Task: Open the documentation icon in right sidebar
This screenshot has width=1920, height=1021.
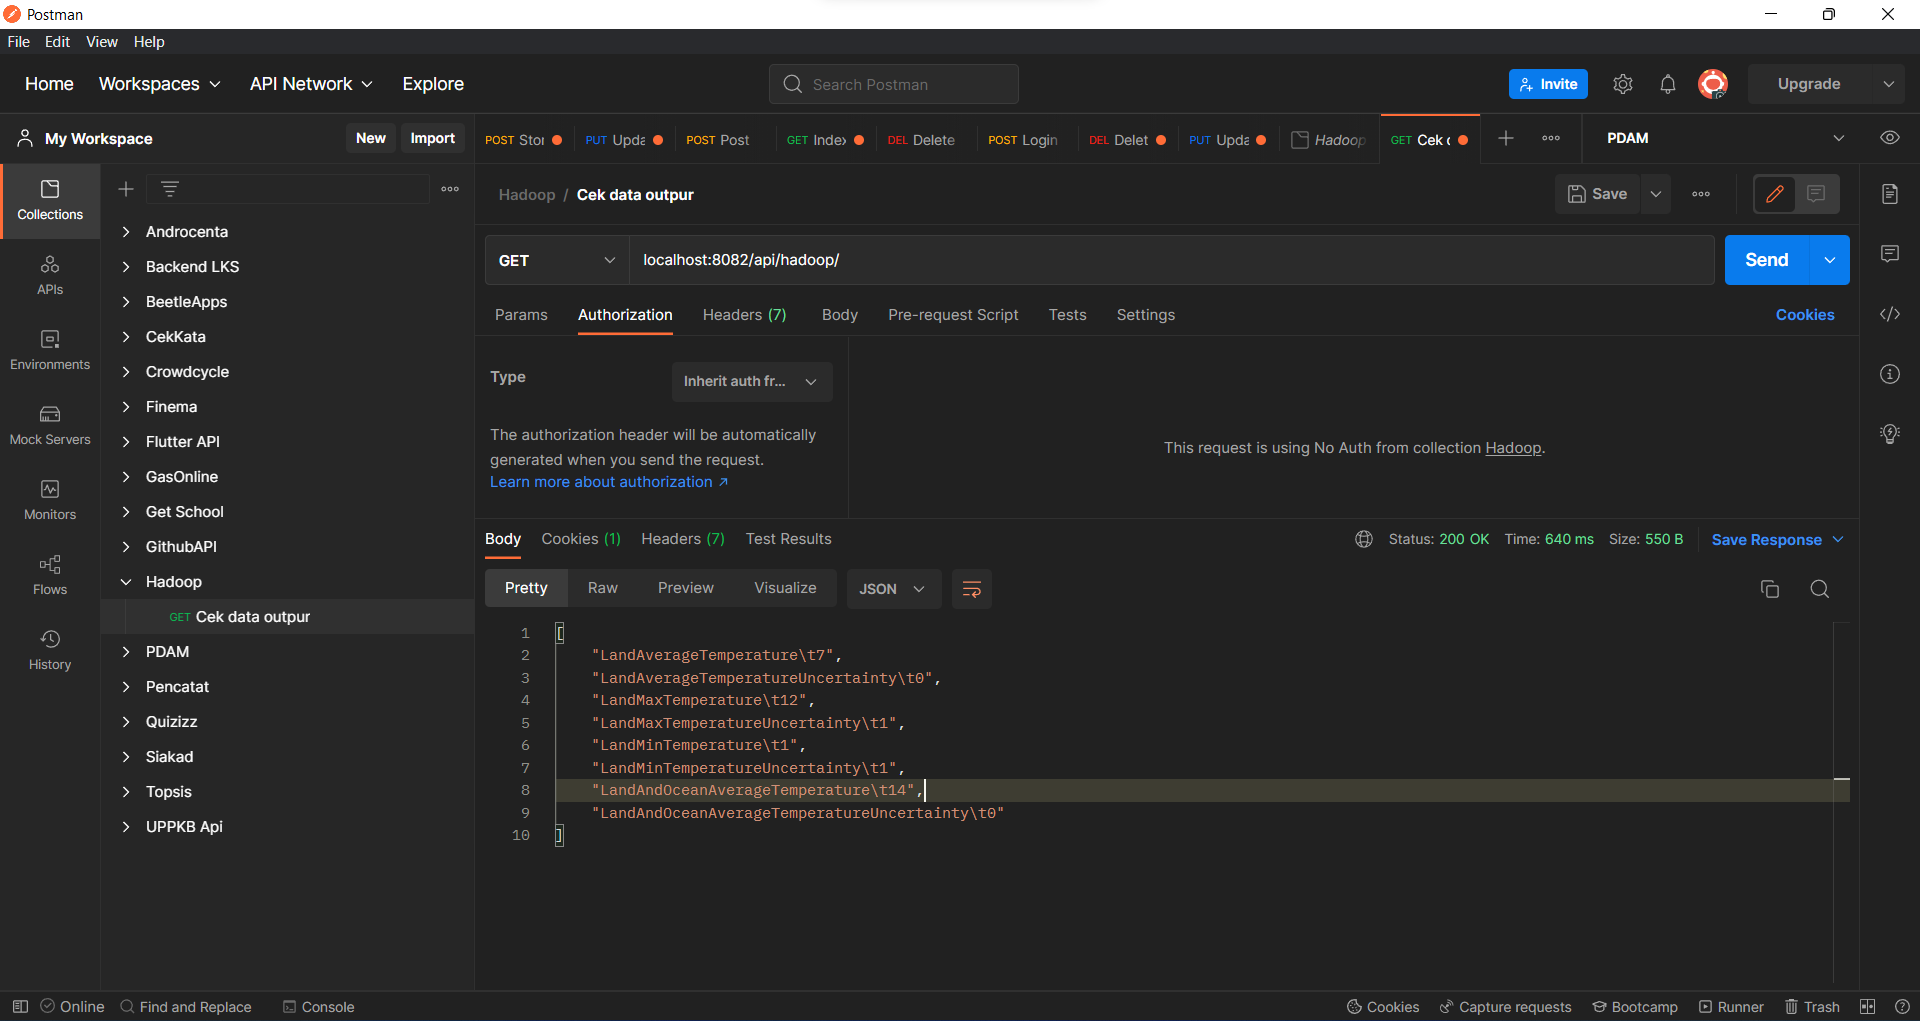Action: (x=1890, y=194)
